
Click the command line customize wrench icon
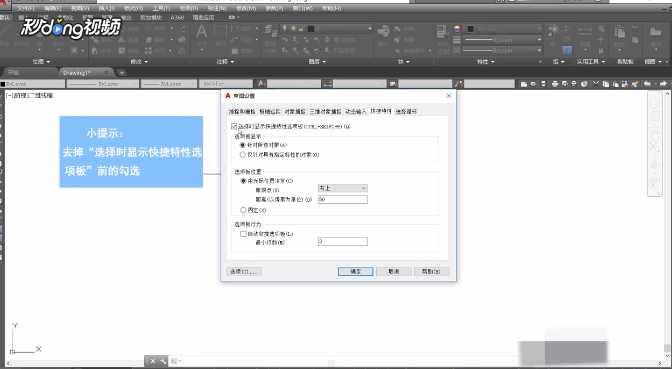163,361
